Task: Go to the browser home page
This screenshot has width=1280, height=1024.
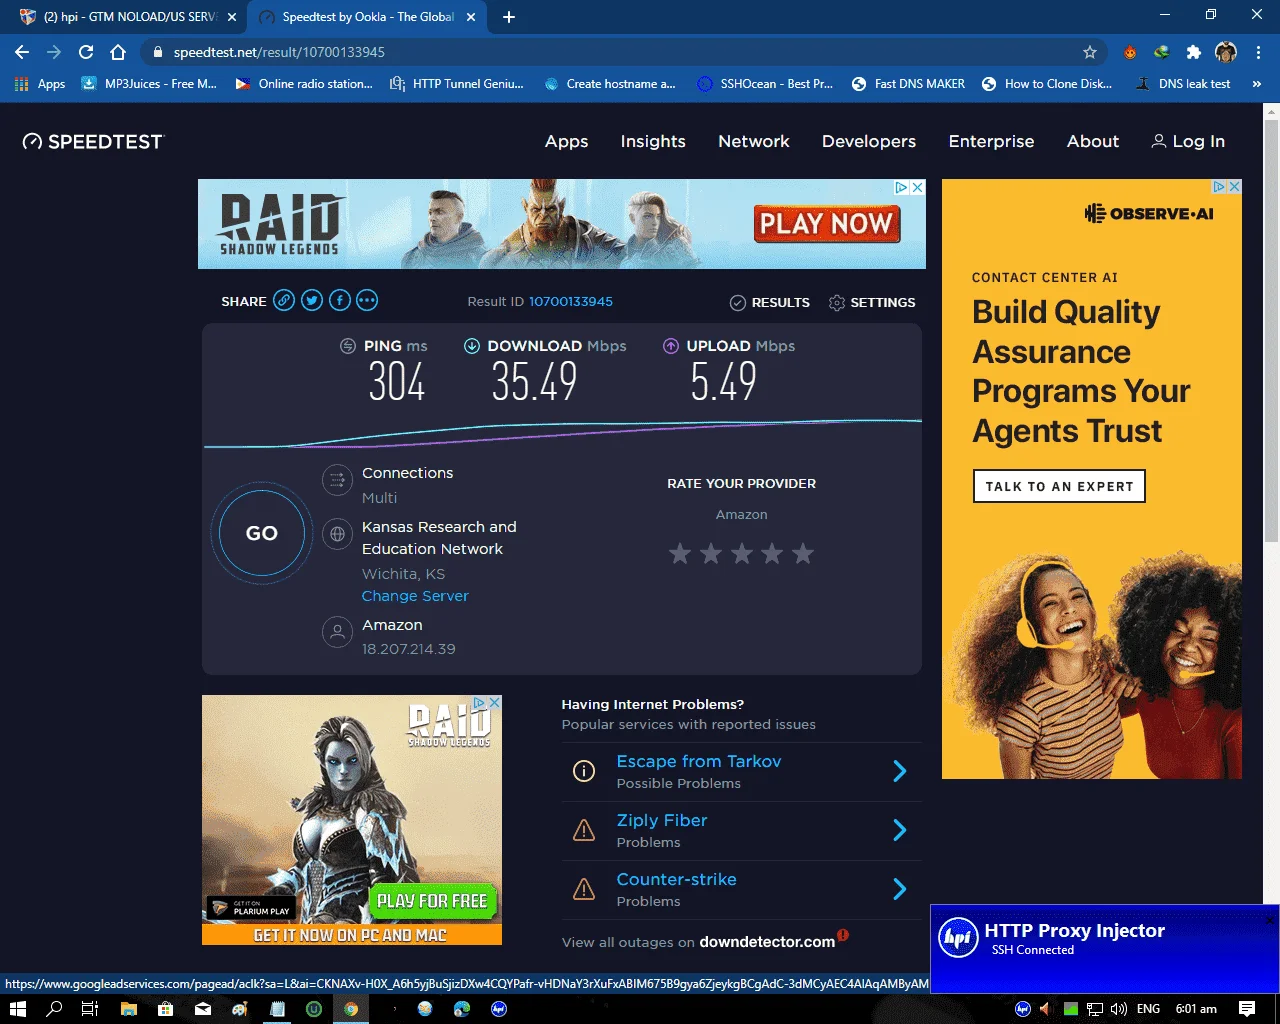Action: tap(118, 52)
